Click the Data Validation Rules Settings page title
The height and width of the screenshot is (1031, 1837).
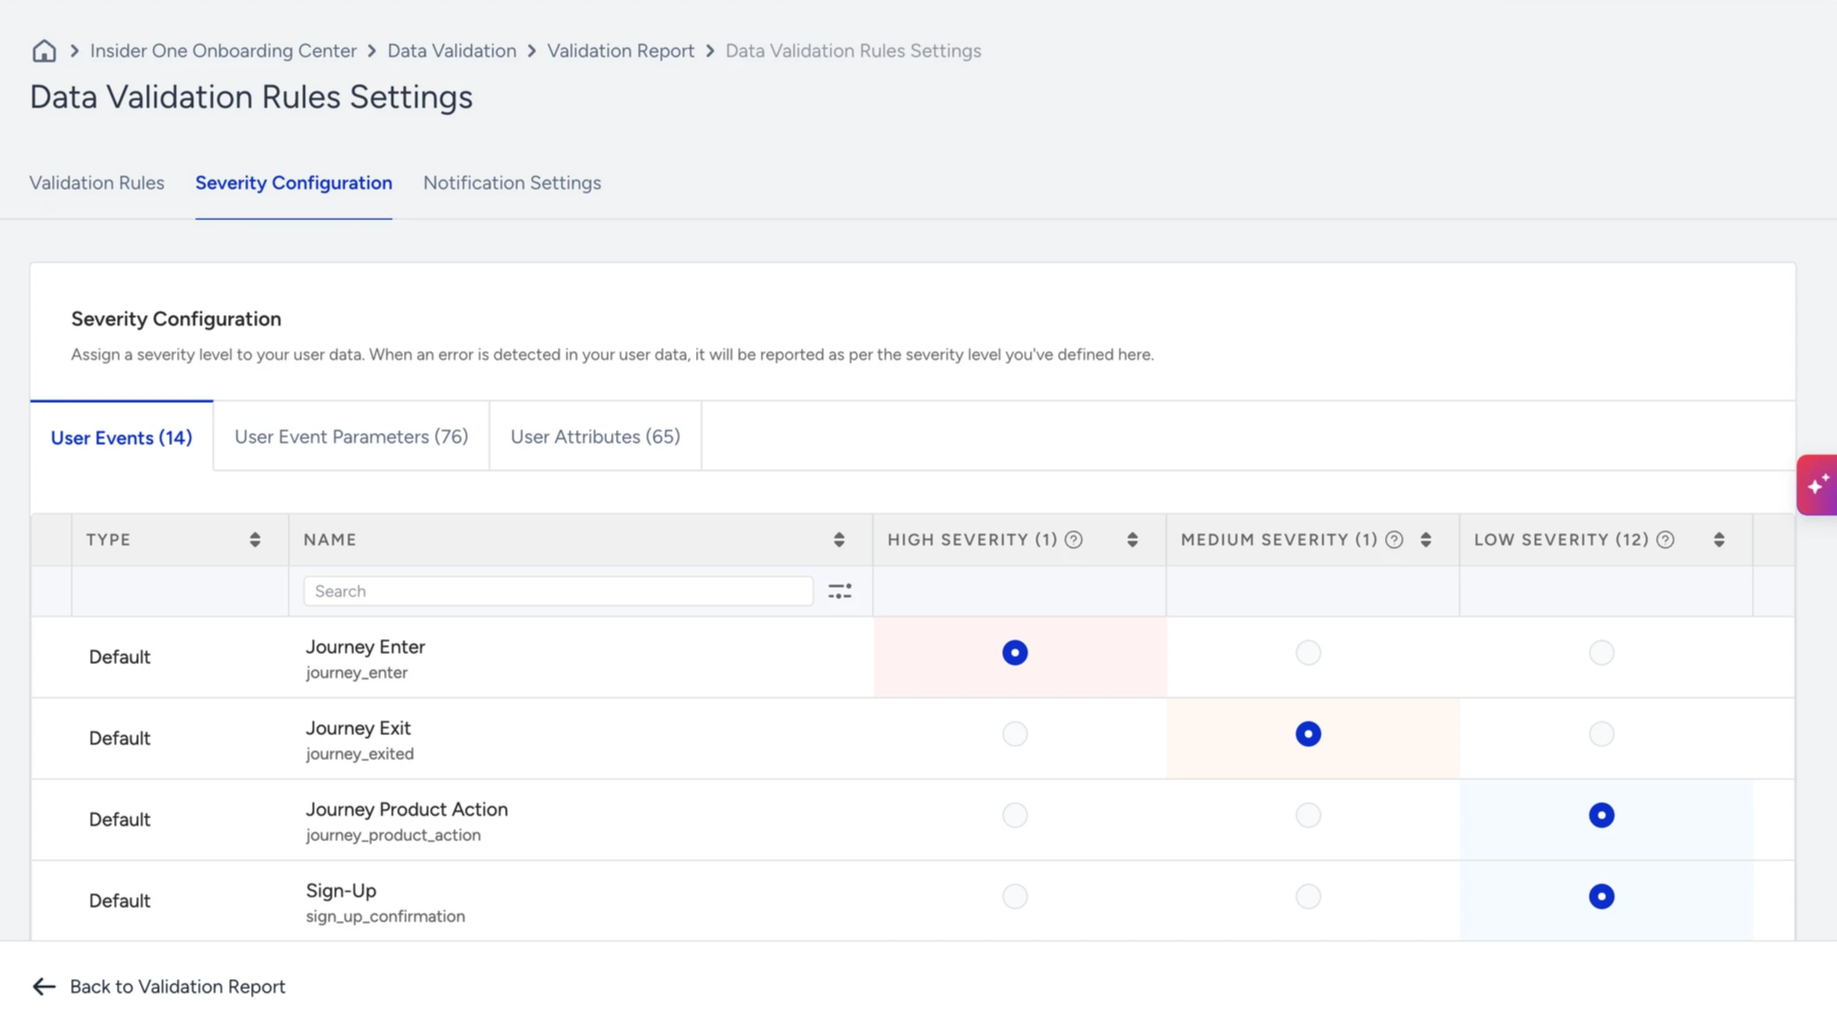tap(251, 97)
